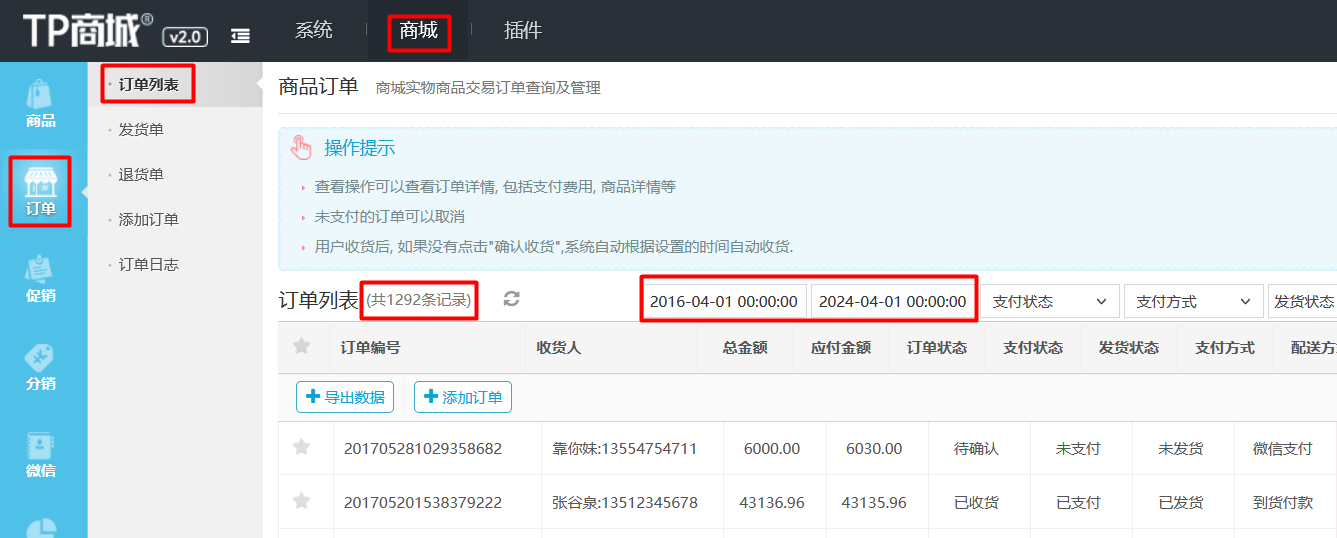Expand the 支付状态 filter dropdown

click(x=1049, y=301)
